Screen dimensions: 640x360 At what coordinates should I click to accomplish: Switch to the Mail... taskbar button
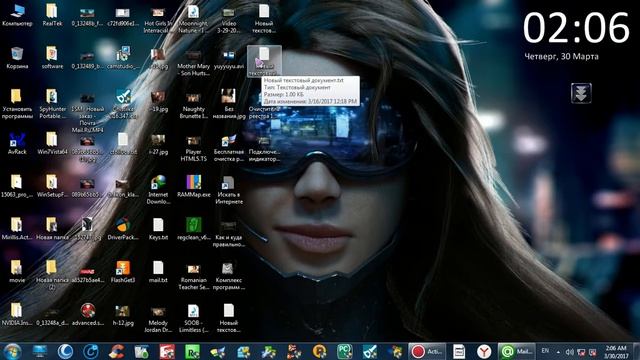pyautogui.click(x=516, y=351)
